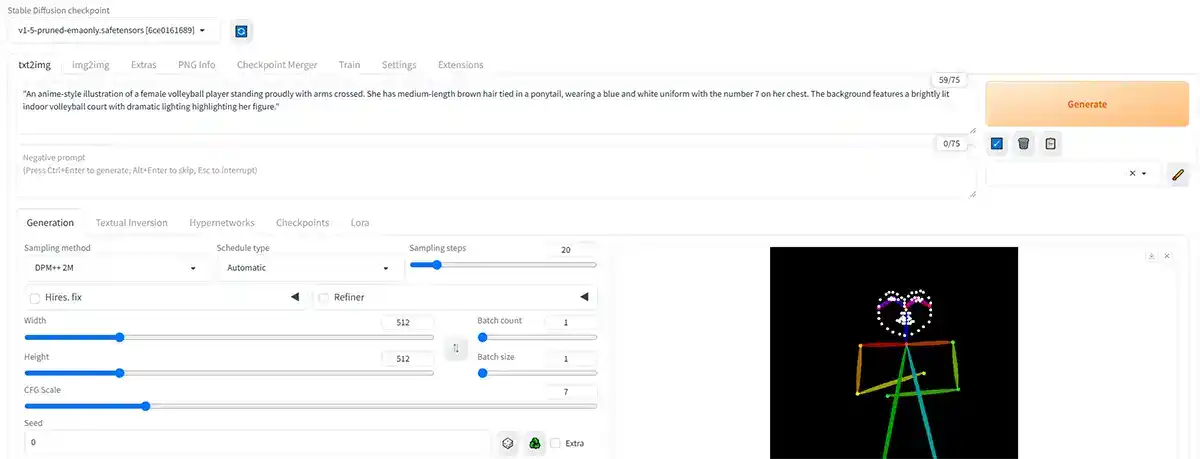Screen dimensions: 1200x459
Task: Click the Sampling steps number box
Action: click(572, 249)
